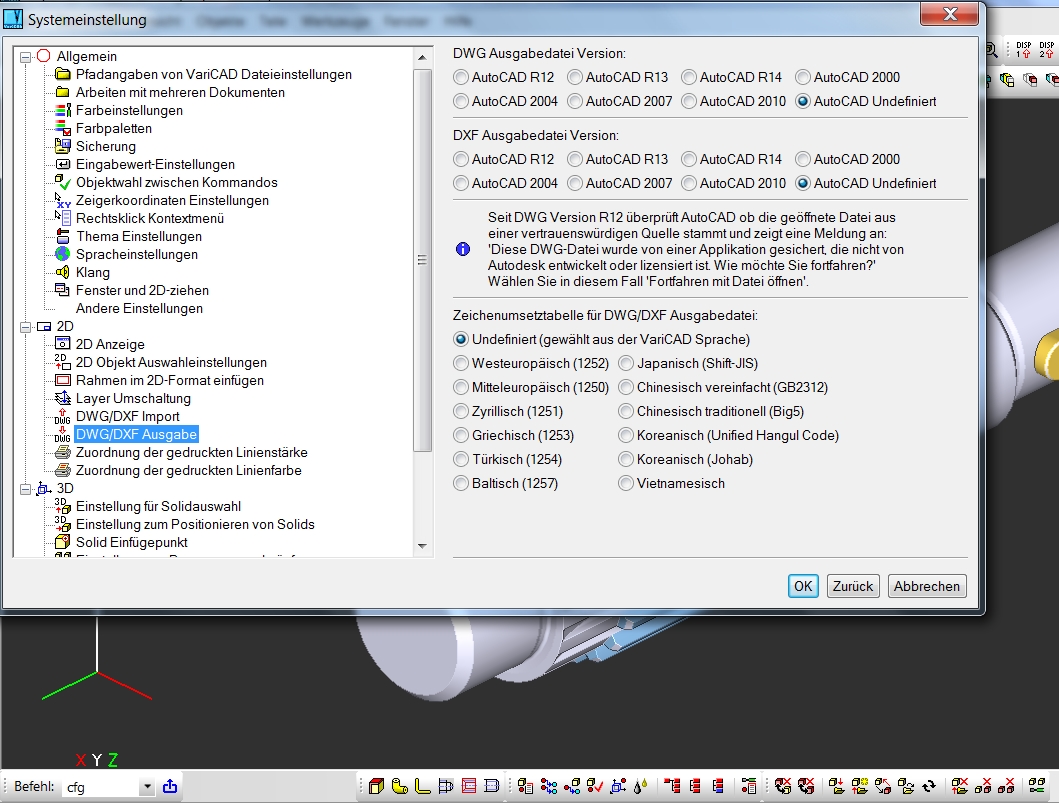Click the DWG import icon in tree

[x=62, y=416]
